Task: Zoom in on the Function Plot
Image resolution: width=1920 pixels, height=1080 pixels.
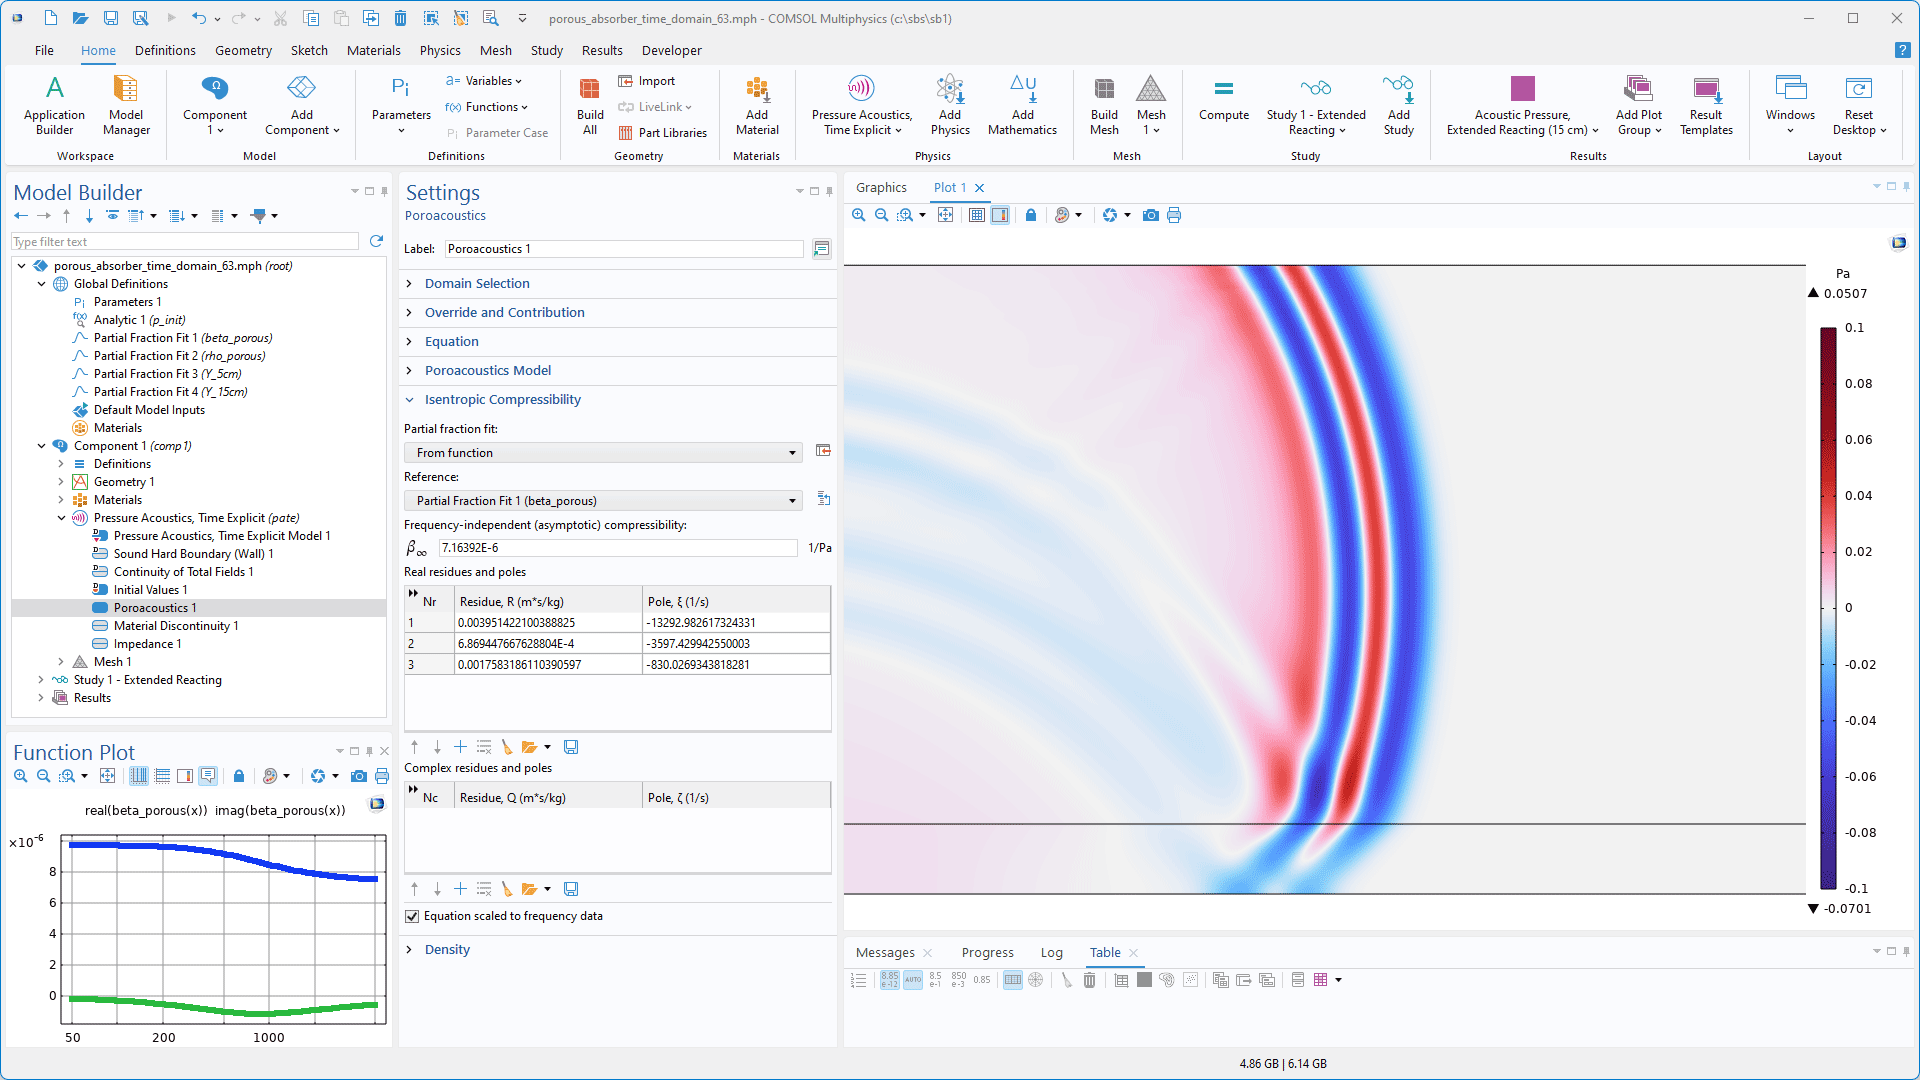Action: (21, 776)
